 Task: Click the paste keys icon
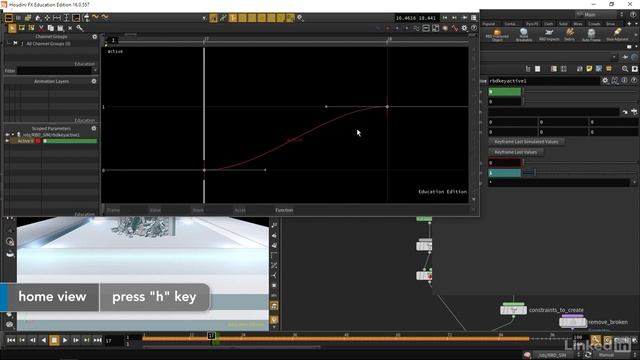(60, 28)
